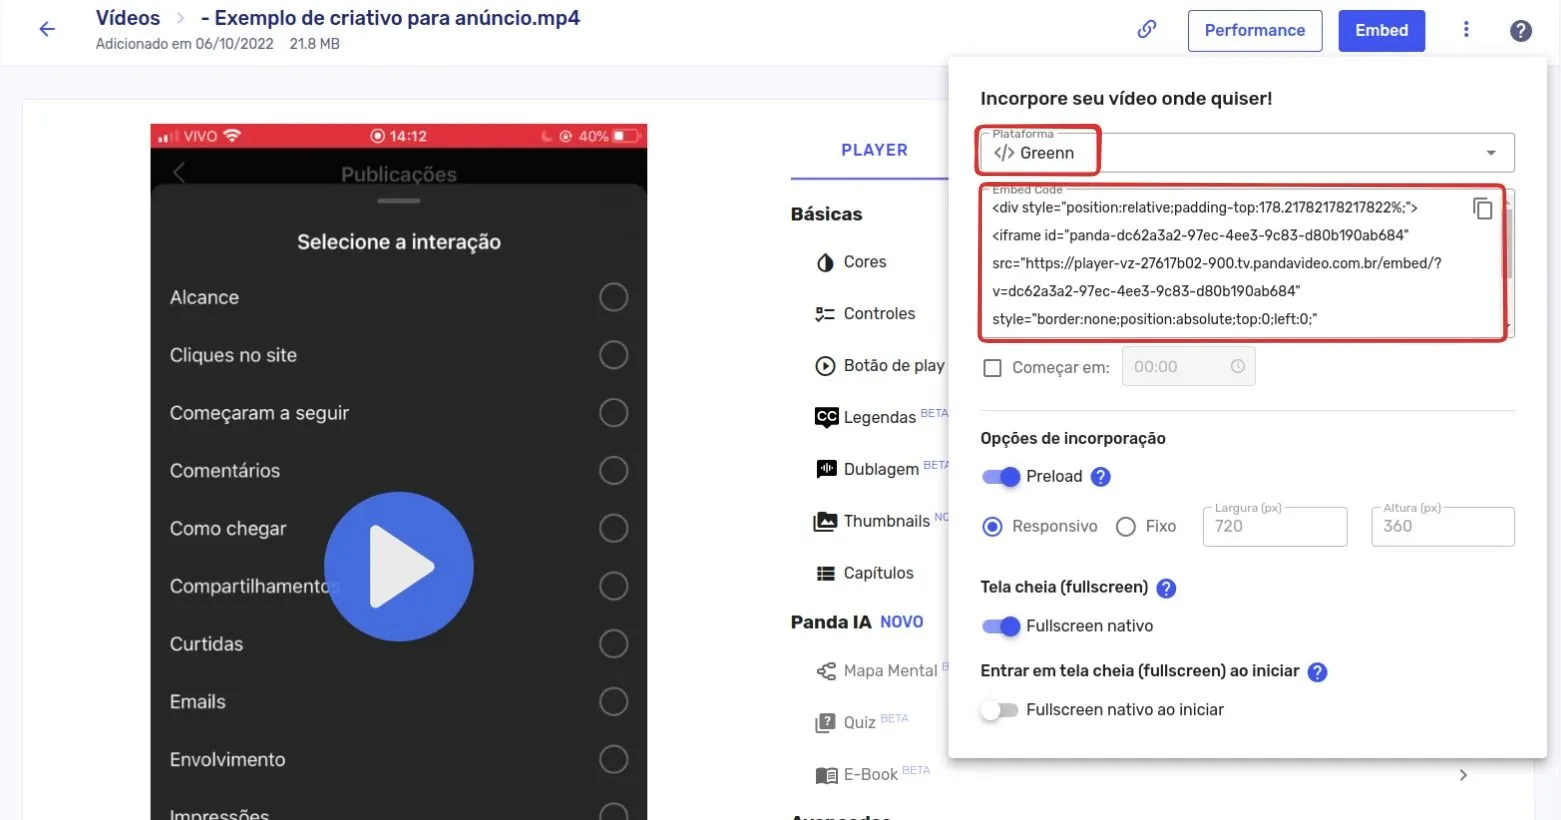
Task: Enable the Começar em checkbox
Action: tap(992, 368)
